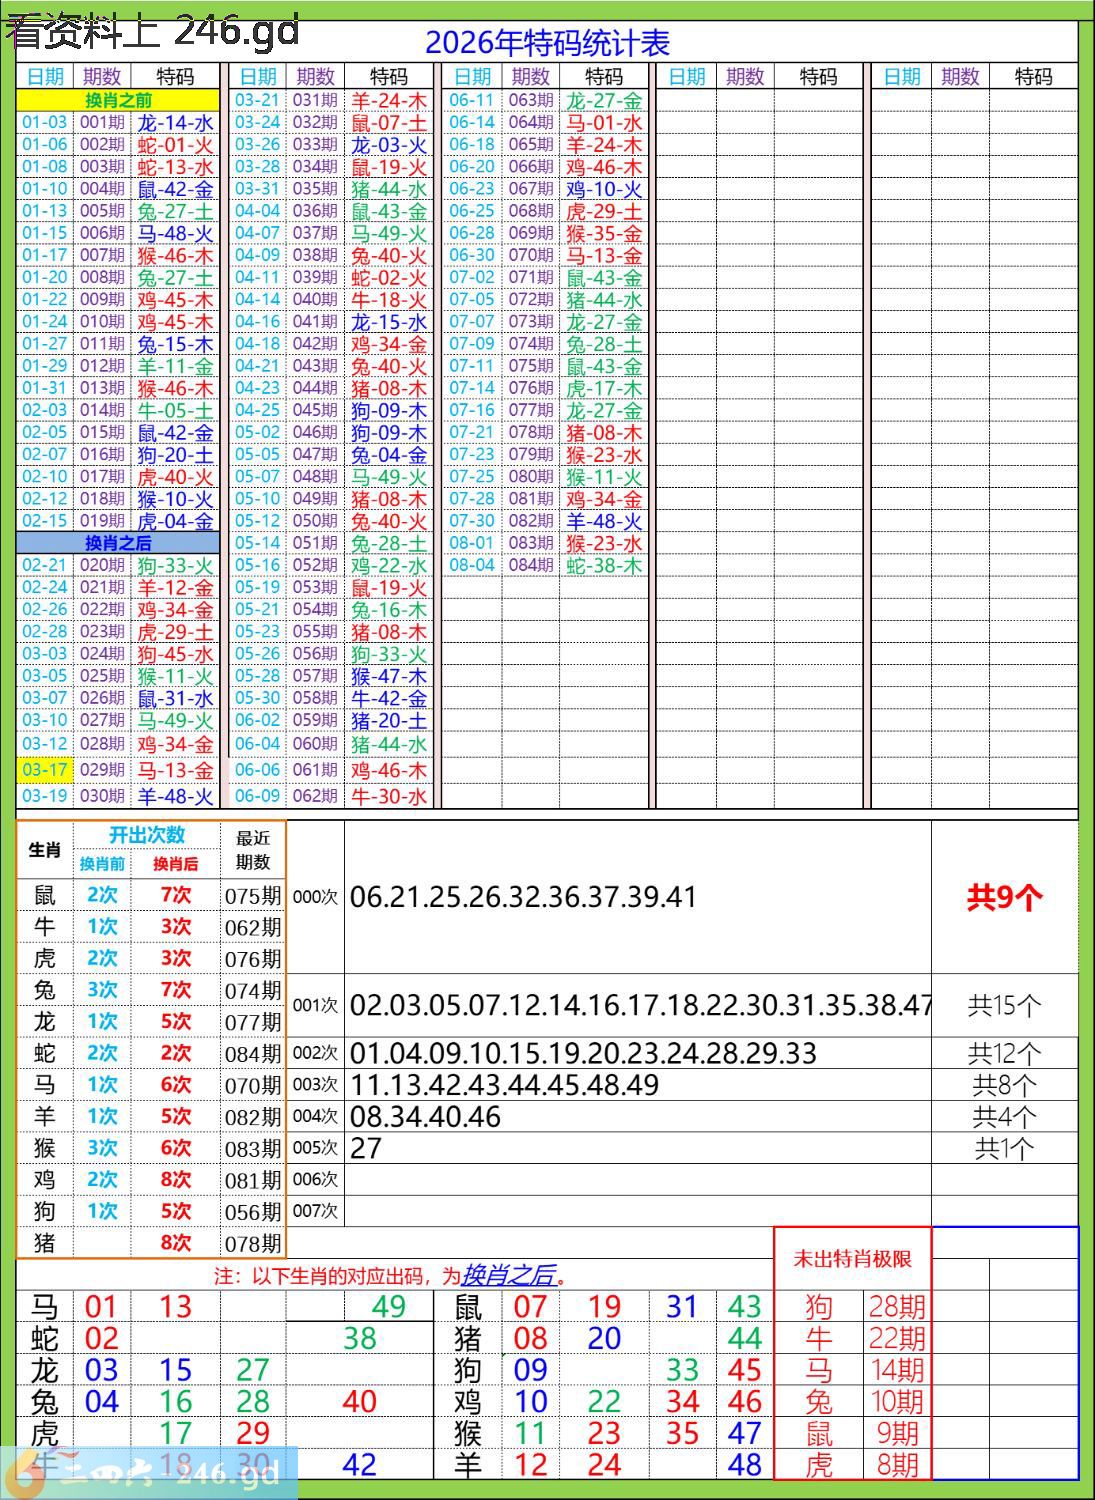1095x1500 pixels.
Task: Select period cell 084期
Action: coord(530,565)
